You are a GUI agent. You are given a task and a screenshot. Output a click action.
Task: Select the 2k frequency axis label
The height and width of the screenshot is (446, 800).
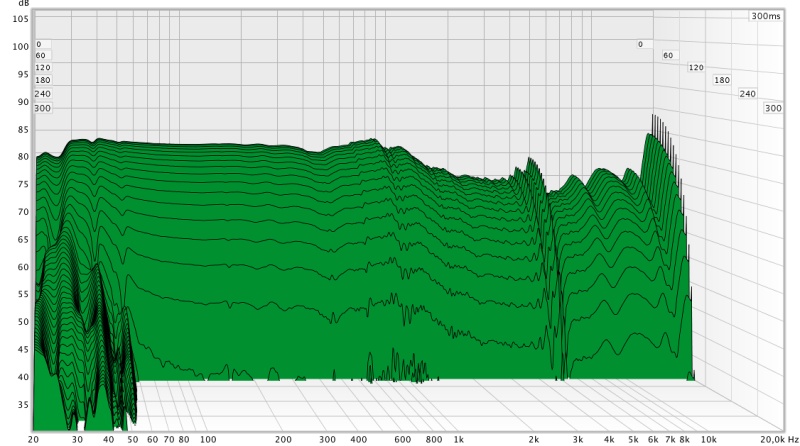pyautogui.click(x=534, y=439)
